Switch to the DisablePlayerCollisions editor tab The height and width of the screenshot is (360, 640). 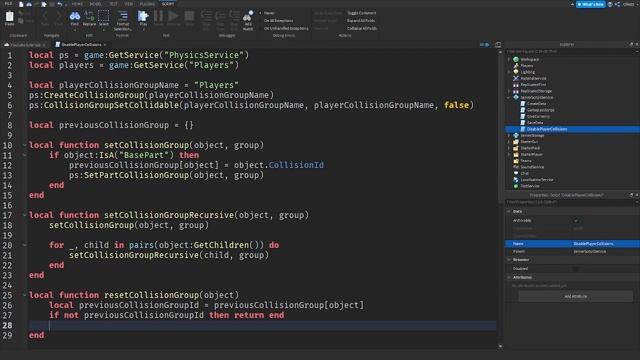click(x=81, y=44)
